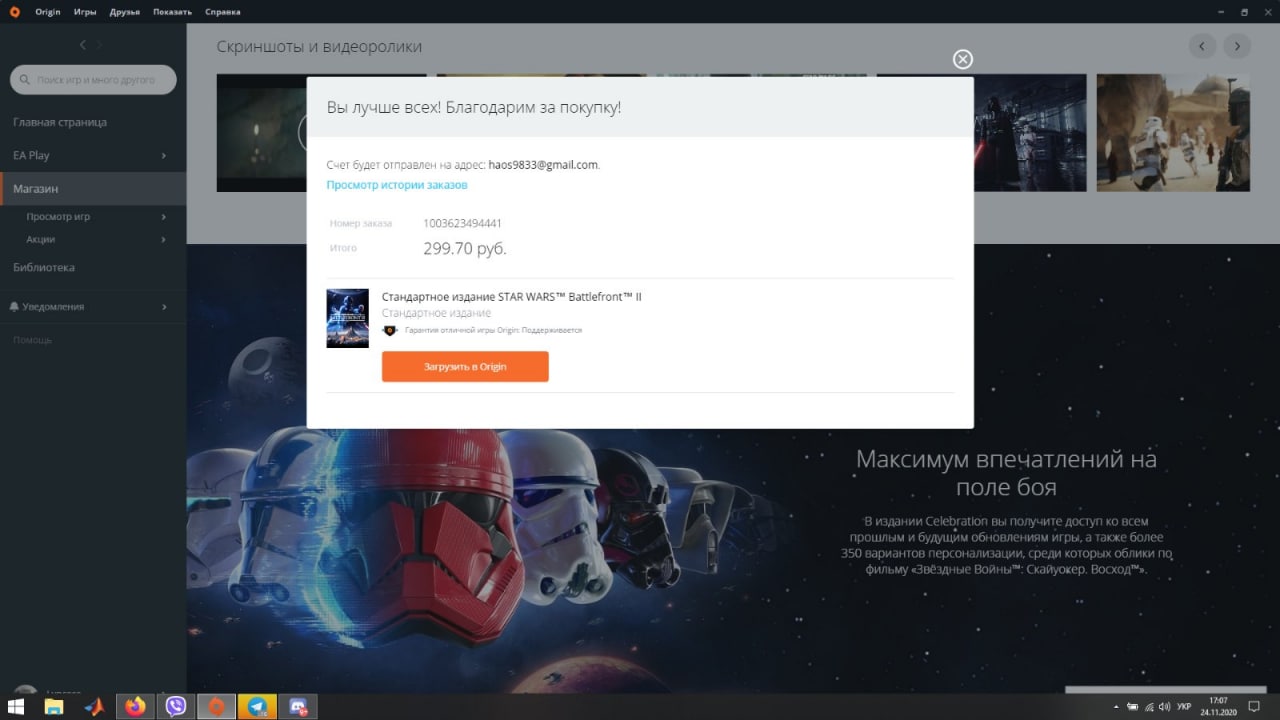Image resolution: width=1280 pixels, height=720 pixels.
Task: Click the Origin logo icon in title bar
Action: click(14, 12)
